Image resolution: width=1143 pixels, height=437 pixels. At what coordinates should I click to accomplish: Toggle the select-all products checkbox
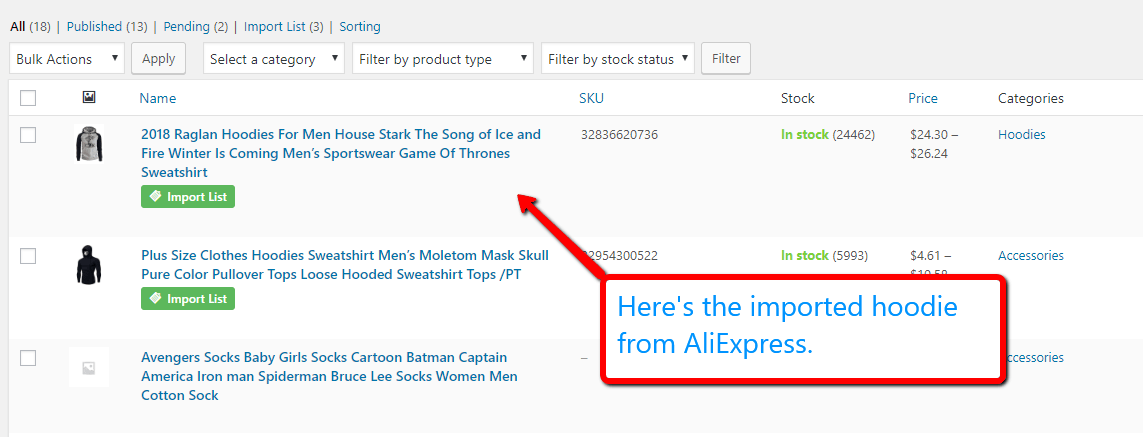click(28, 98)
